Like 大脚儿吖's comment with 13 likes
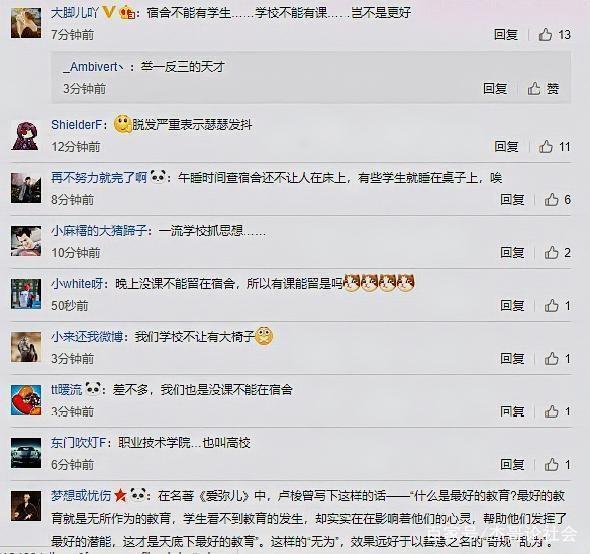The width and height of the screenshot is (590, 554). 545,35
